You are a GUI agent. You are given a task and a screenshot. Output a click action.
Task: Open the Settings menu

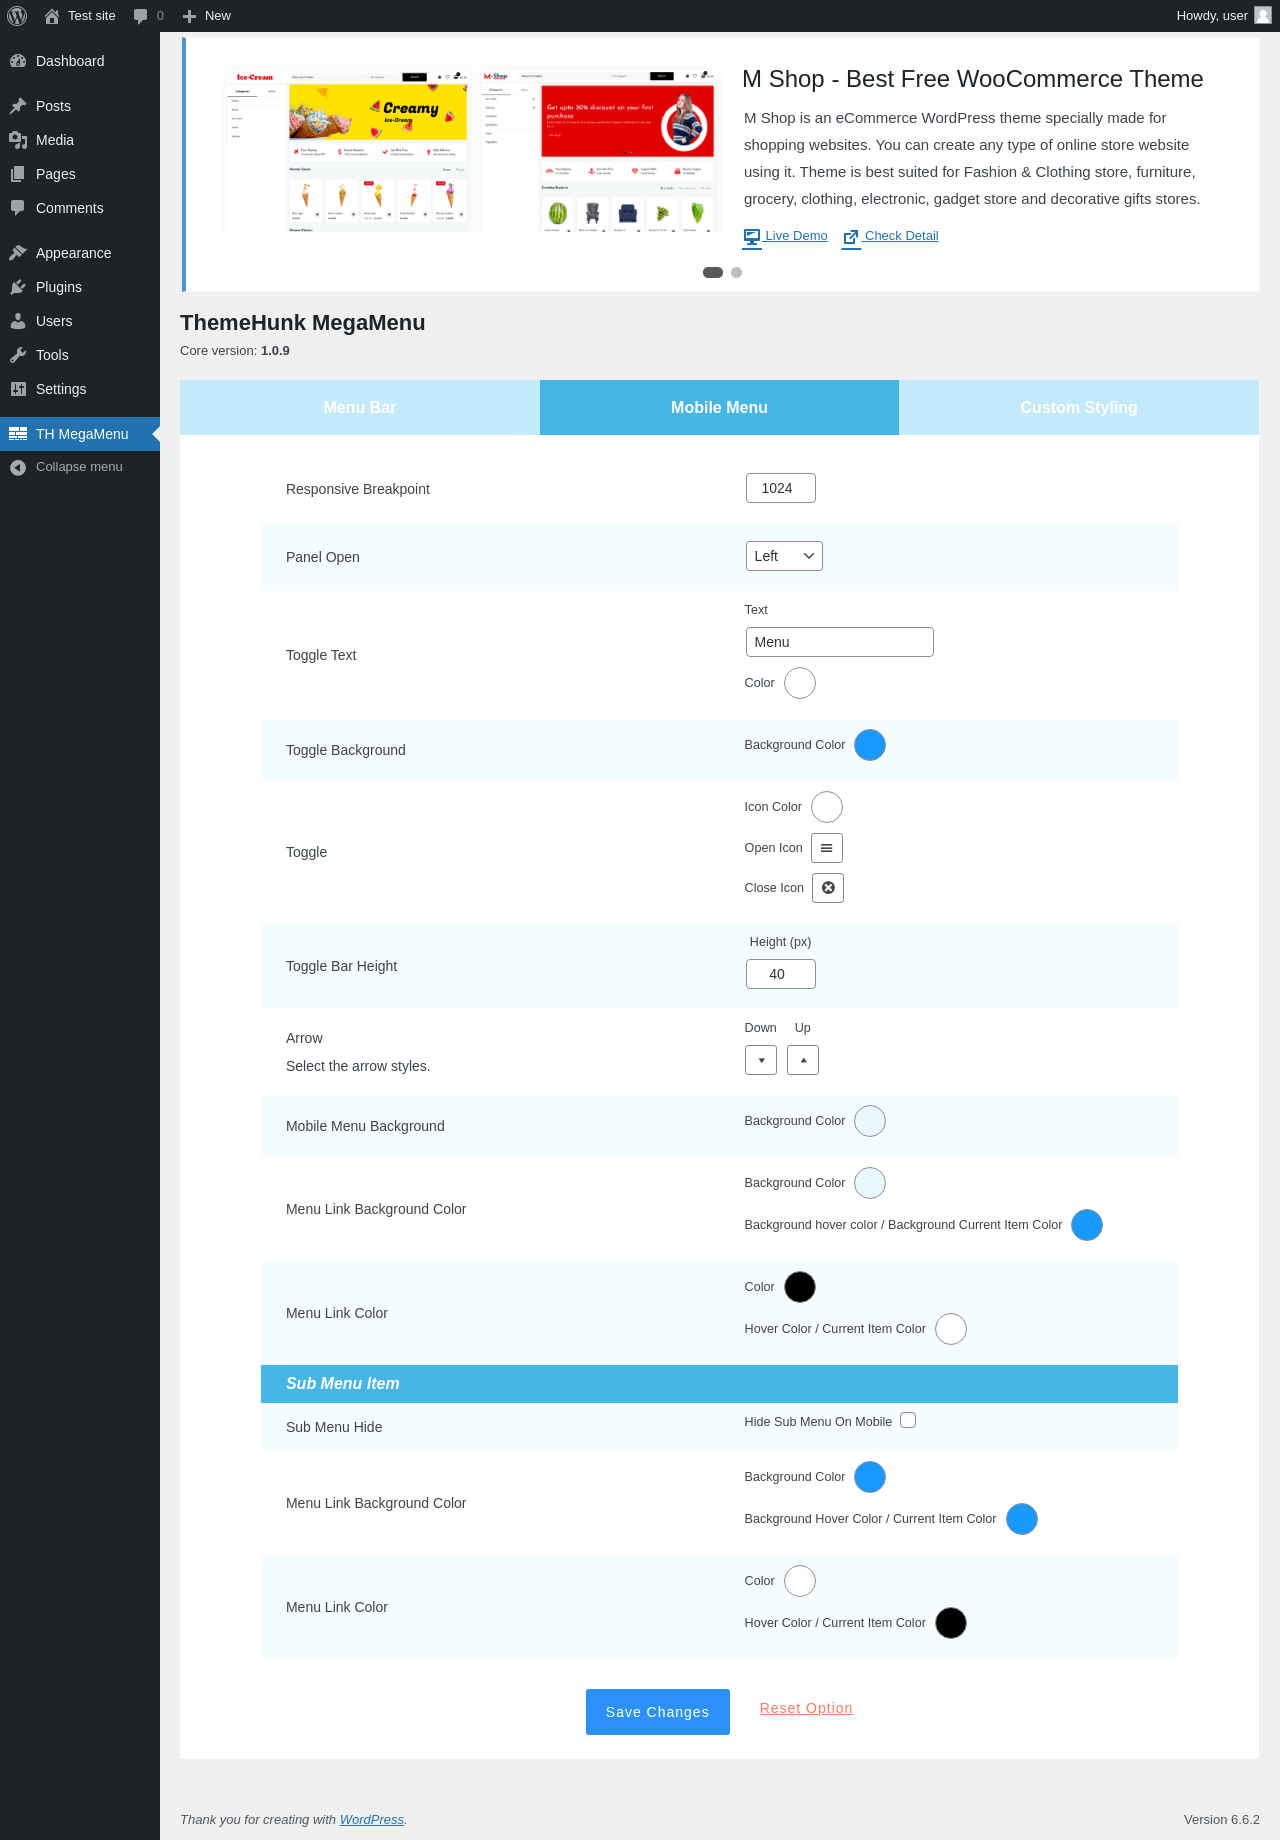coord(80,389)
